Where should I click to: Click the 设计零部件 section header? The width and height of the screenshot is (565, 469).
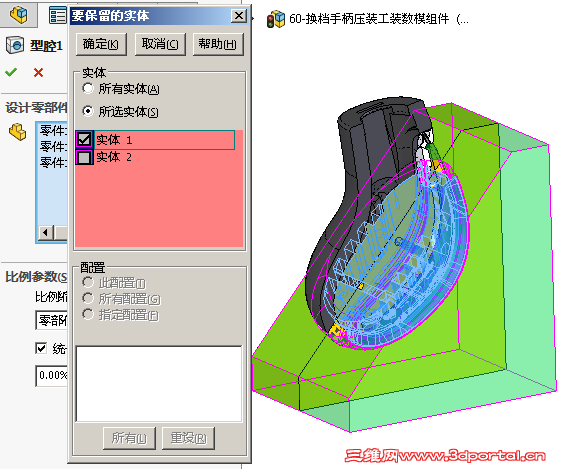point(36,108)
